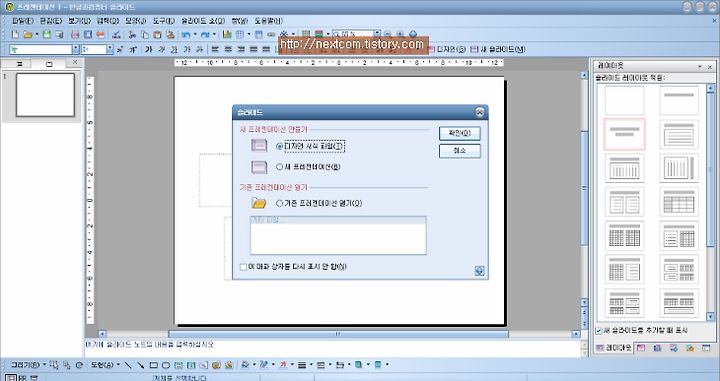
Task: Open the dropdown arrow beside the Fill color icon
Action: click(x=253, y=365)
